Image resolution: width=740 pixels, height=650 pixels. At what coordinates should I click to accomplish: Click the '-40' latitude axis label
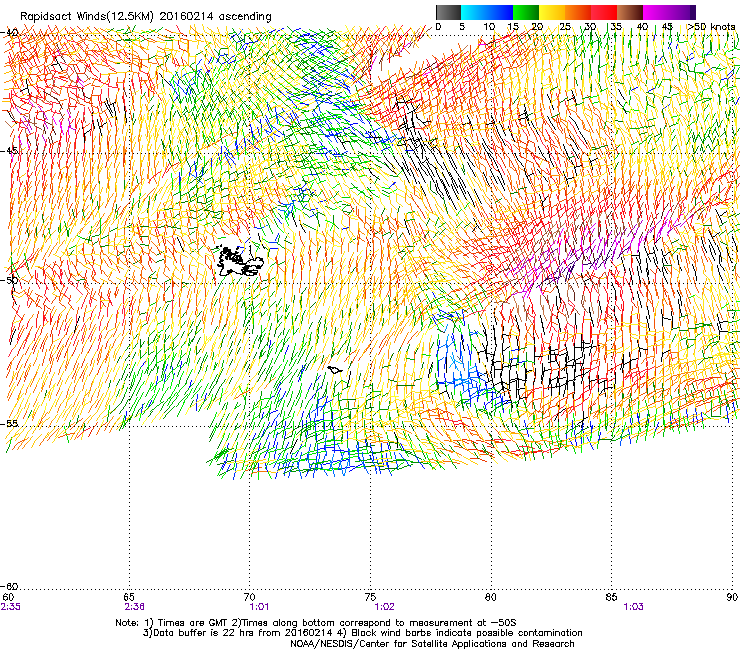tap(9, 33)
